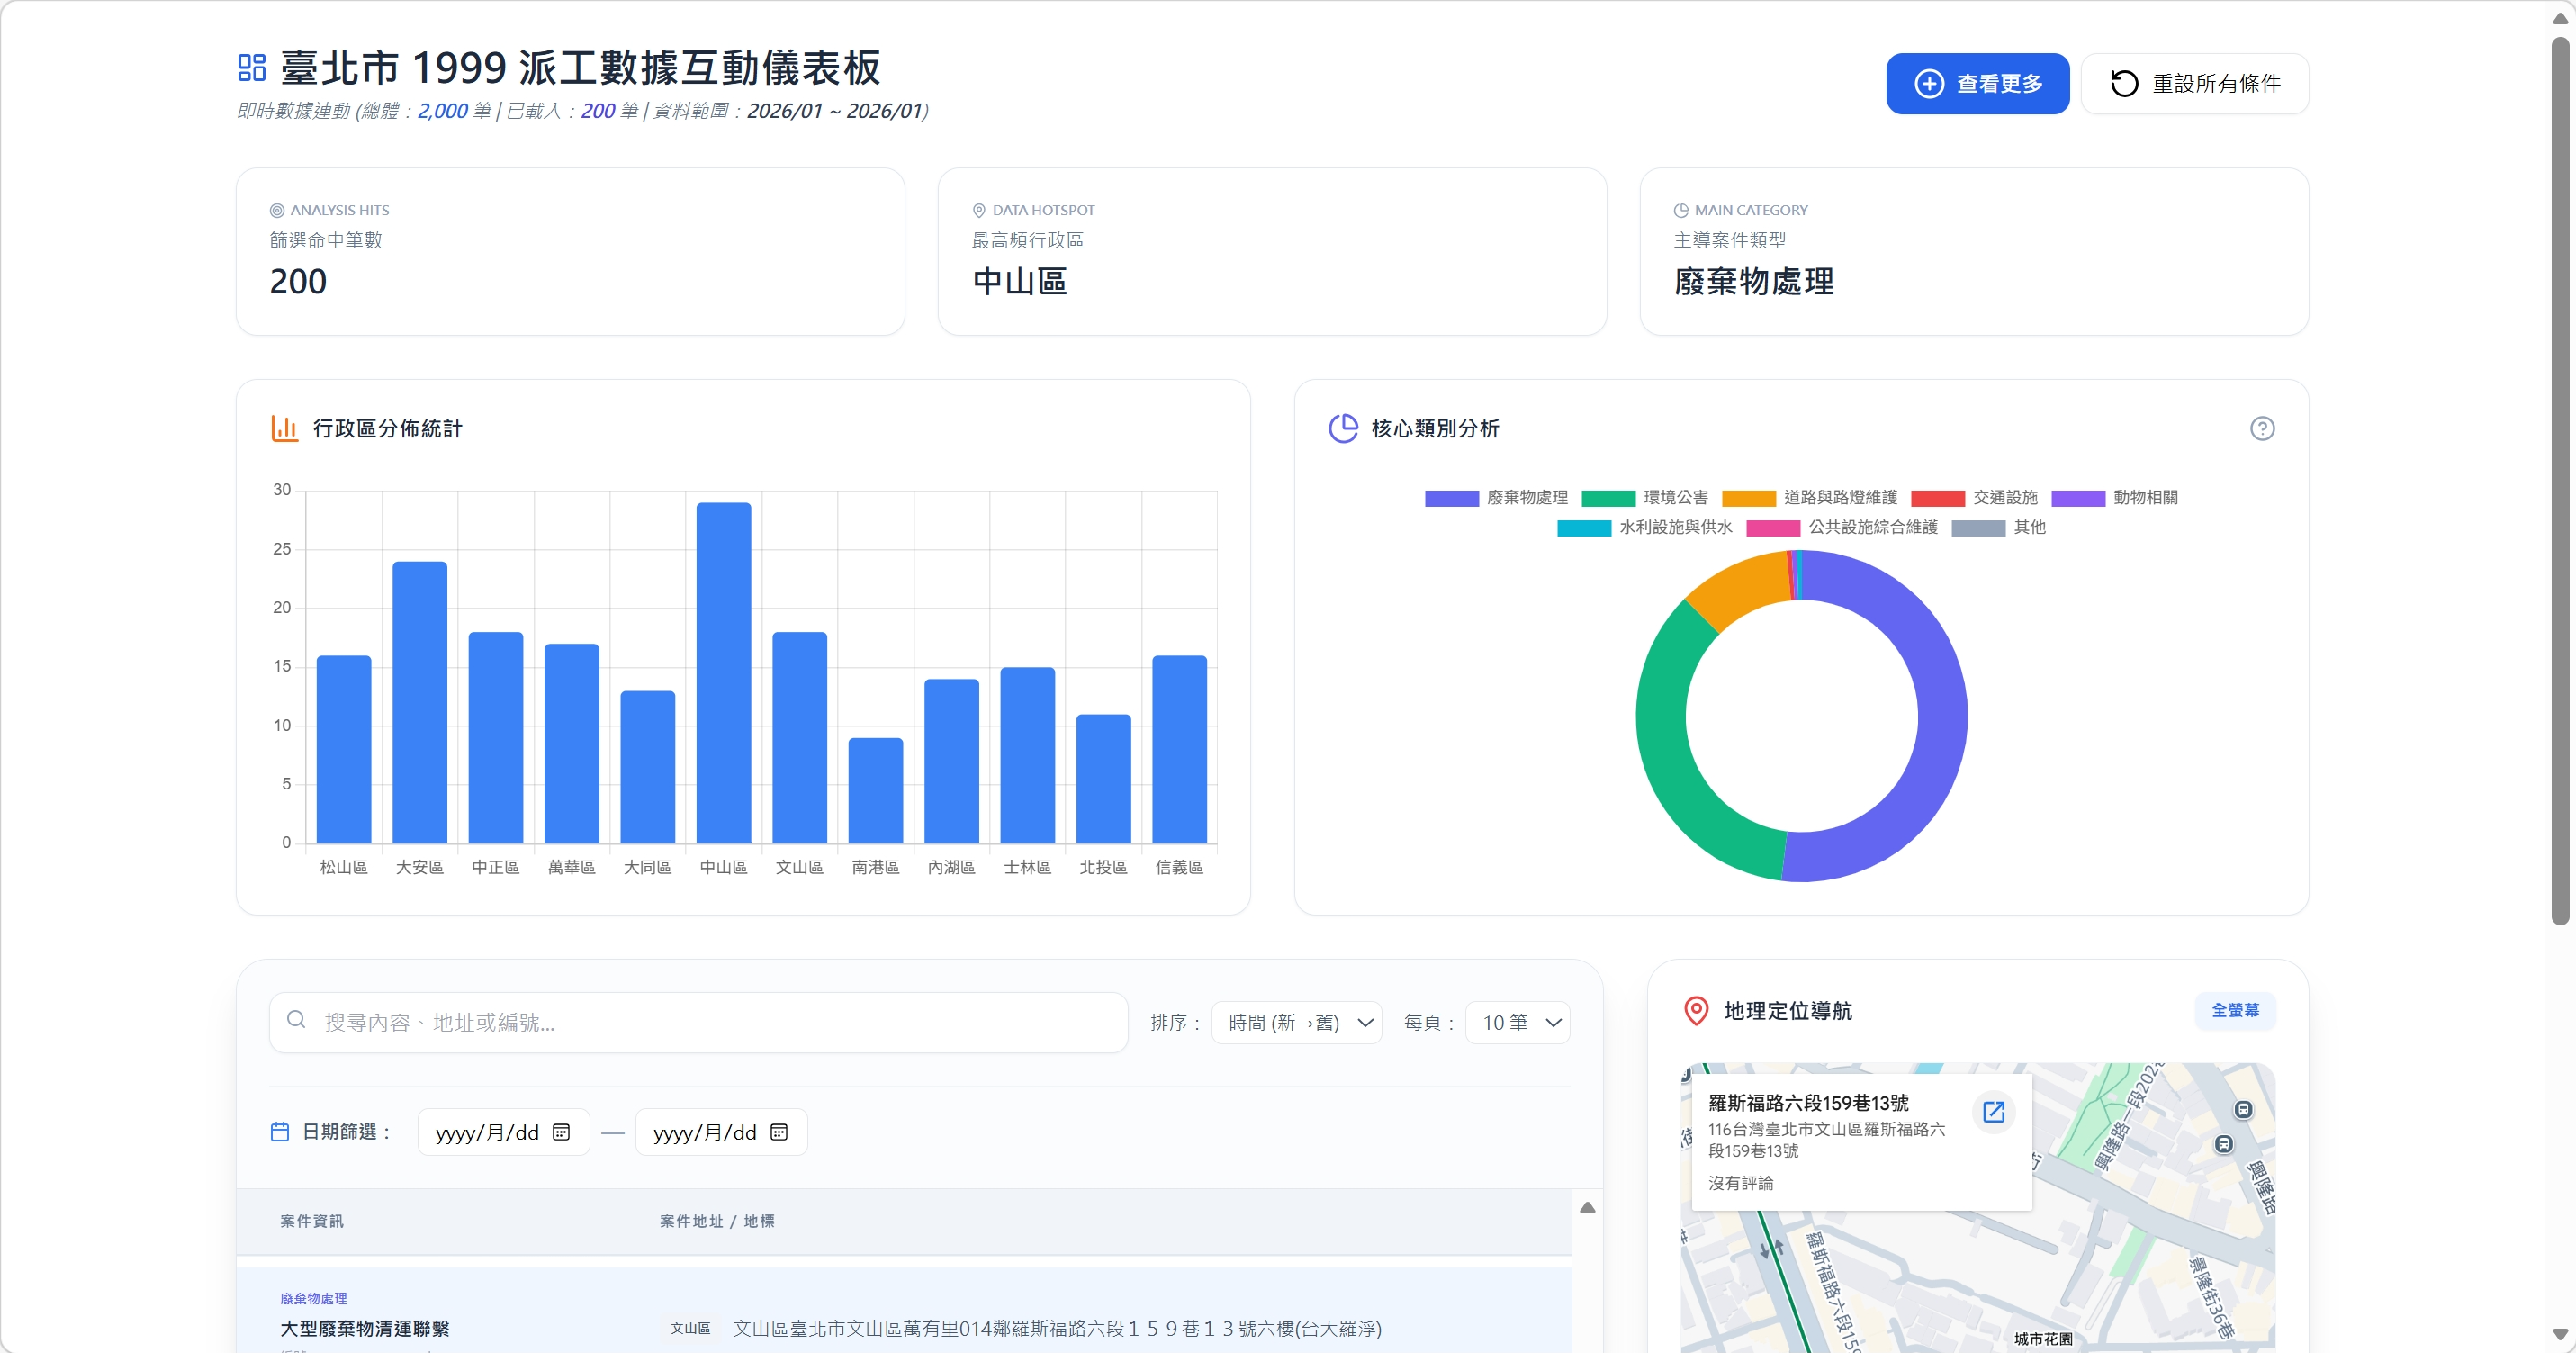Click the 交通設施 red color swatch

[1937, 498]
